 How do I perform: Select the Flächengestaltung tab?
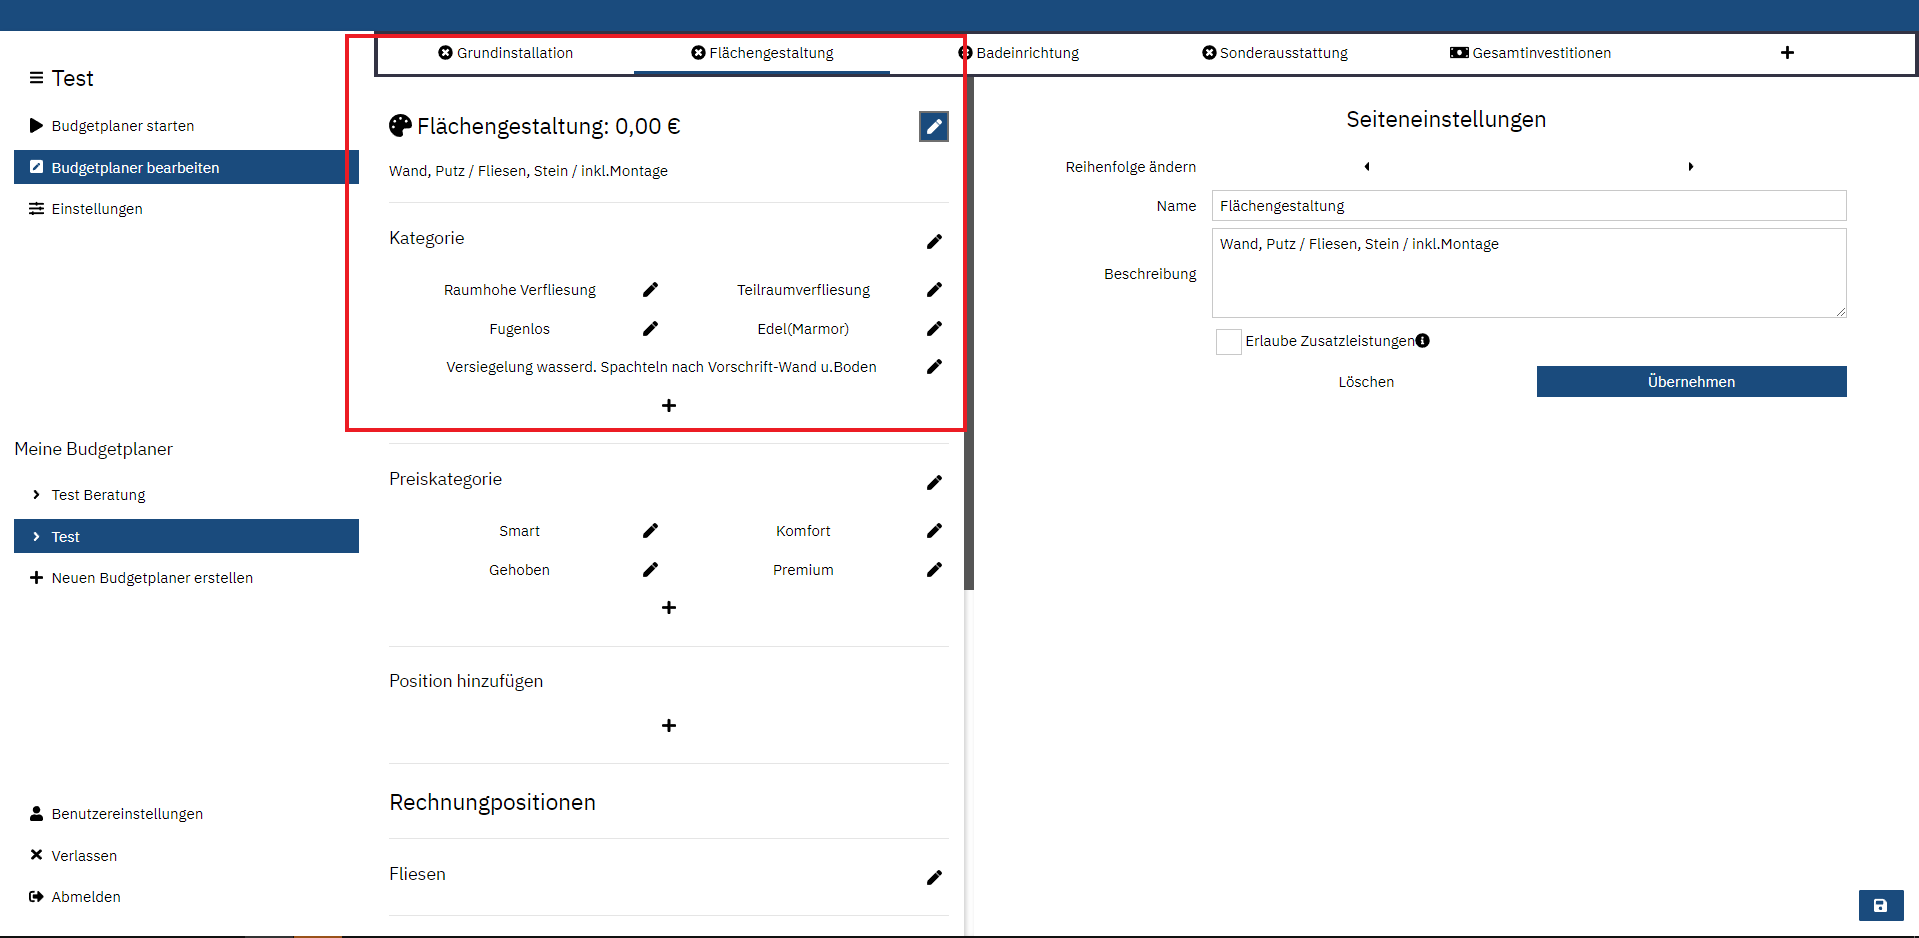762,53
